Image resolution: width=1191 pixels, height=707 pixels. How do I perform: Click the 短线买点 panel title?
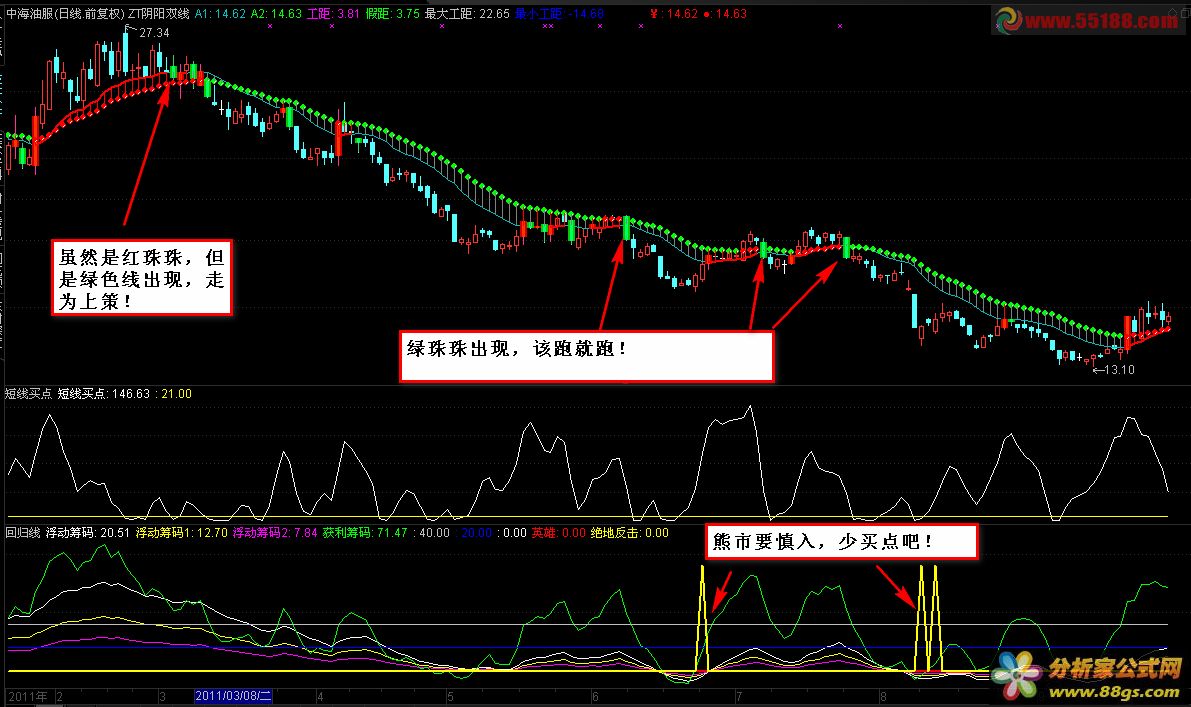click(28, 393)
